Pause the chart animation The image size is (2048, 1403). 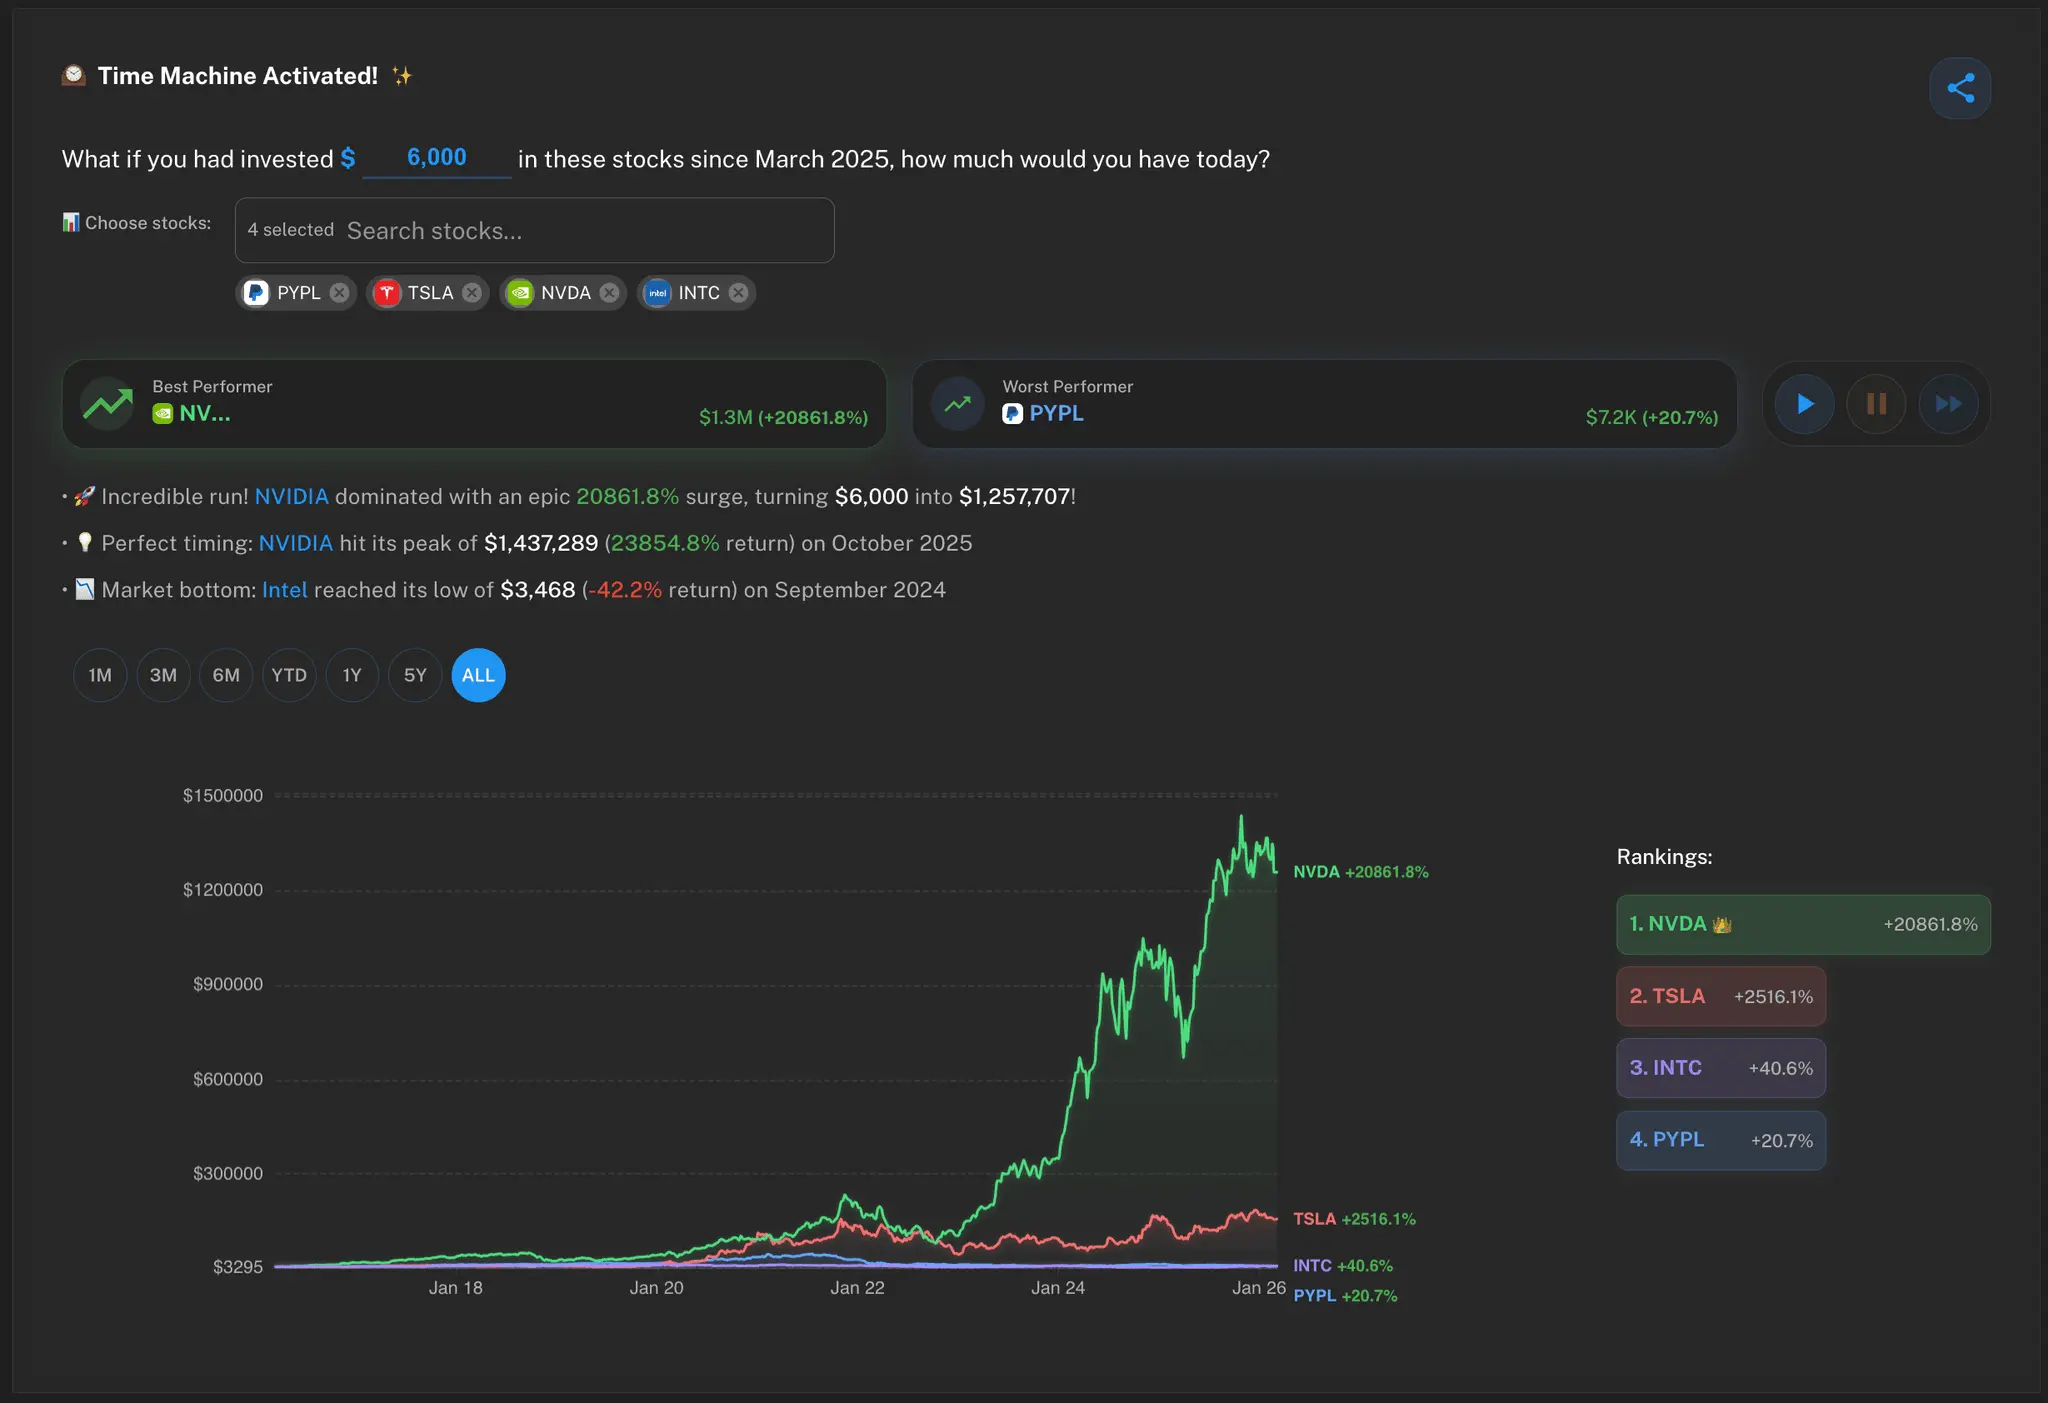tap(1876, 404)
